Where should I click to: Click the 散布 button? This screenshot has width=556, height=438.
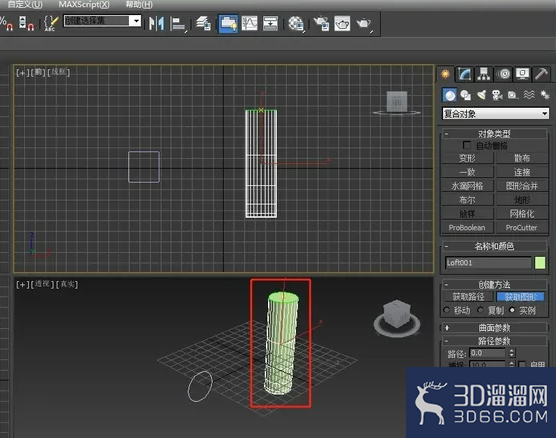(522, 158)
